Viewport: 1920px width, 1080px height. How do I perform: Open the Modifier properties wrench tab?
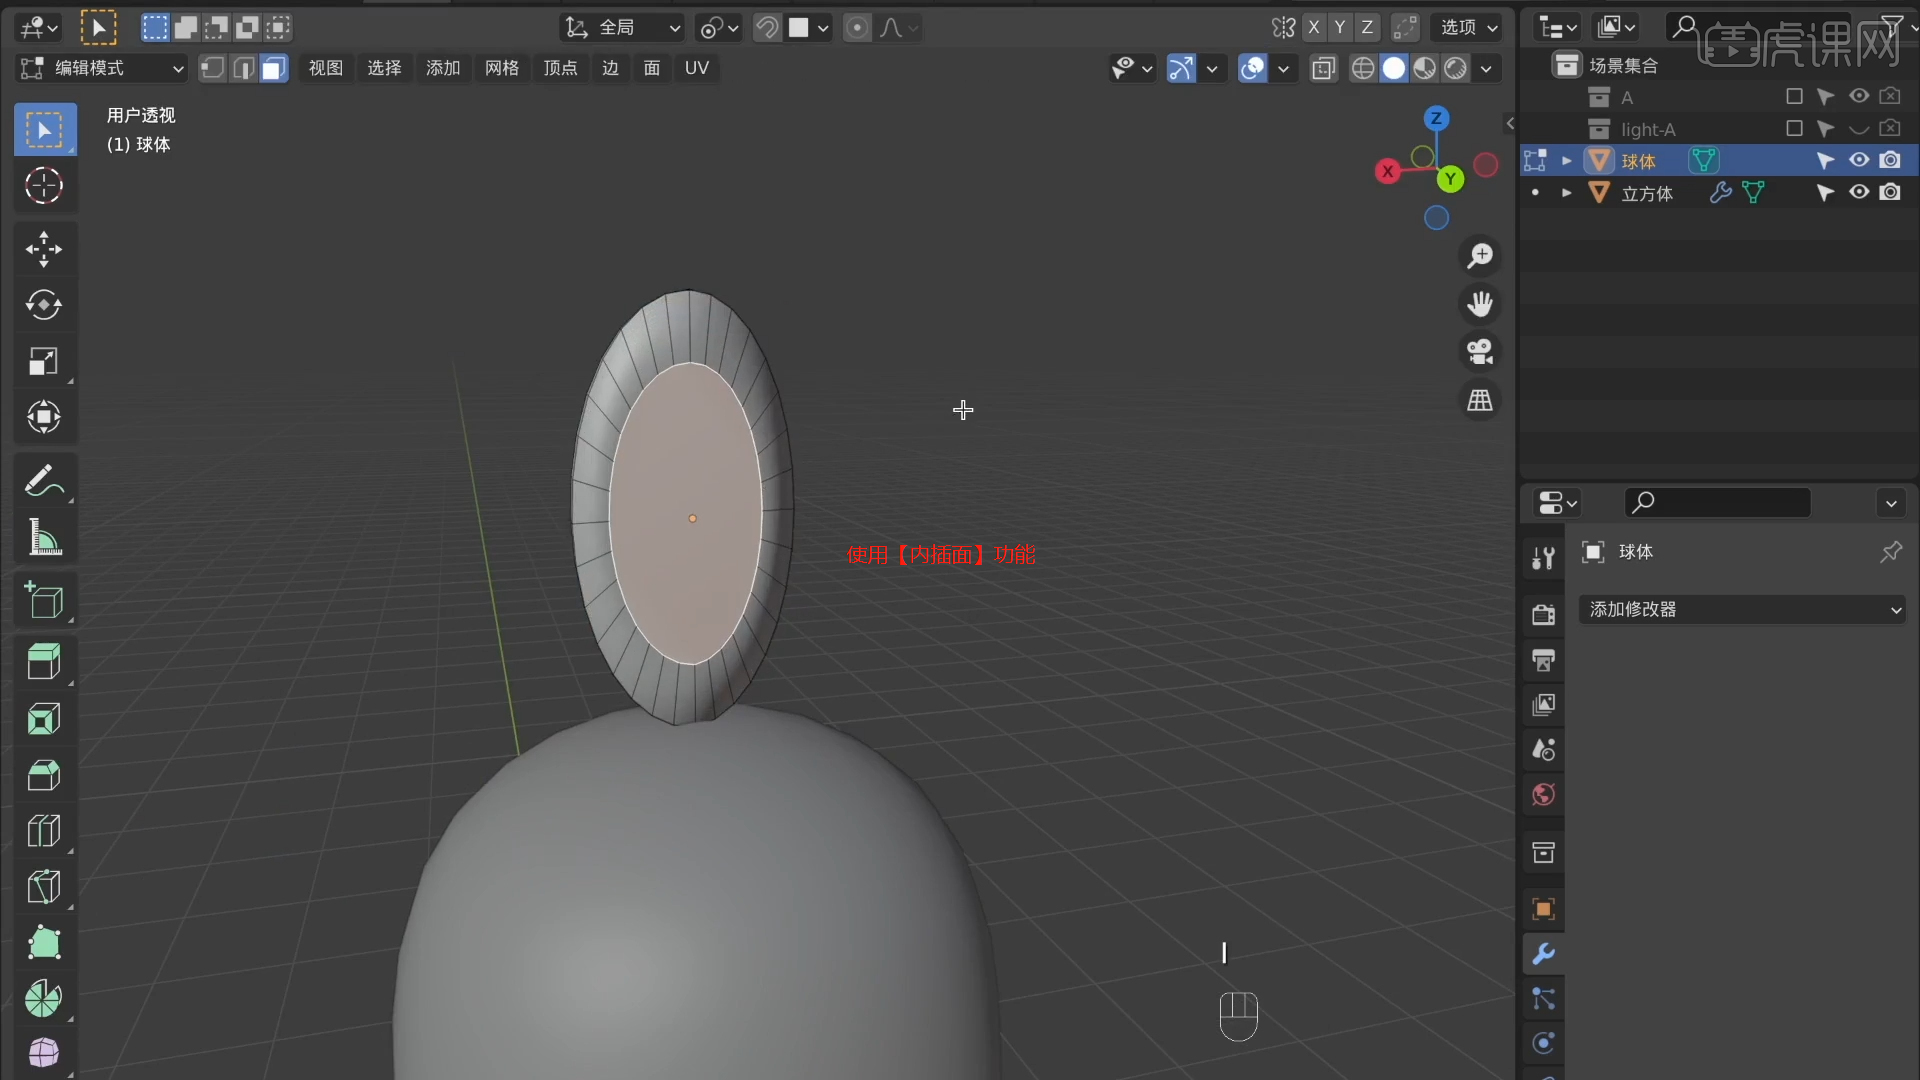[x=1543, y=954]
